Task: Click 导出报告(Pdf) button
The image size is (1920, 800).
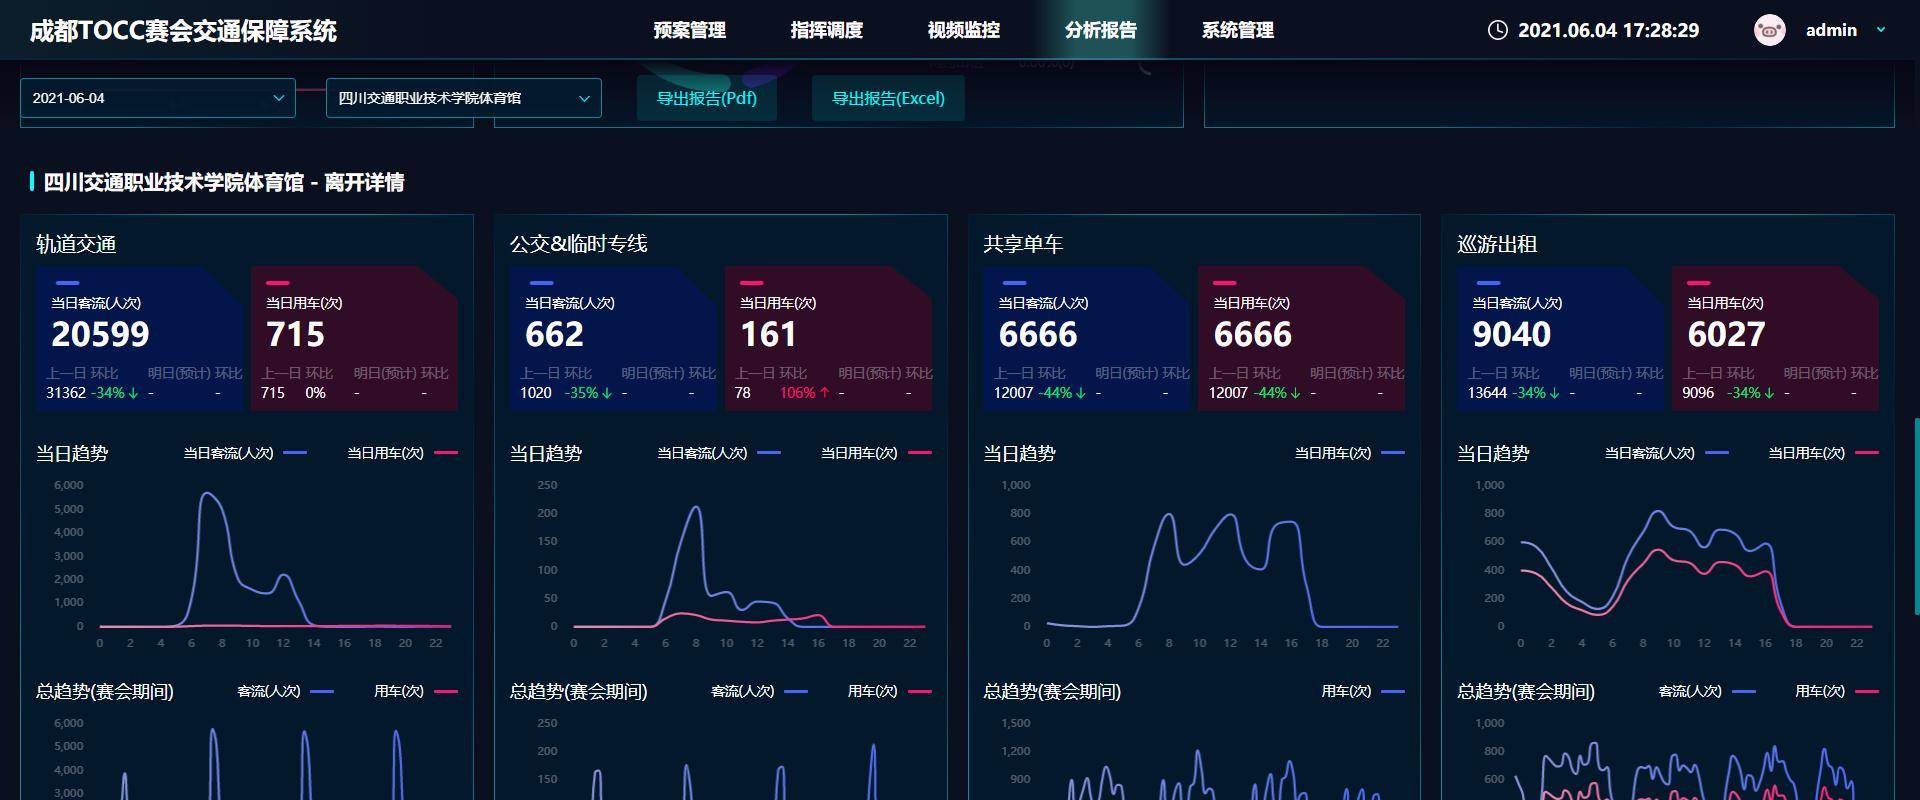Action: pyautogui.click(x=706, y=98)
